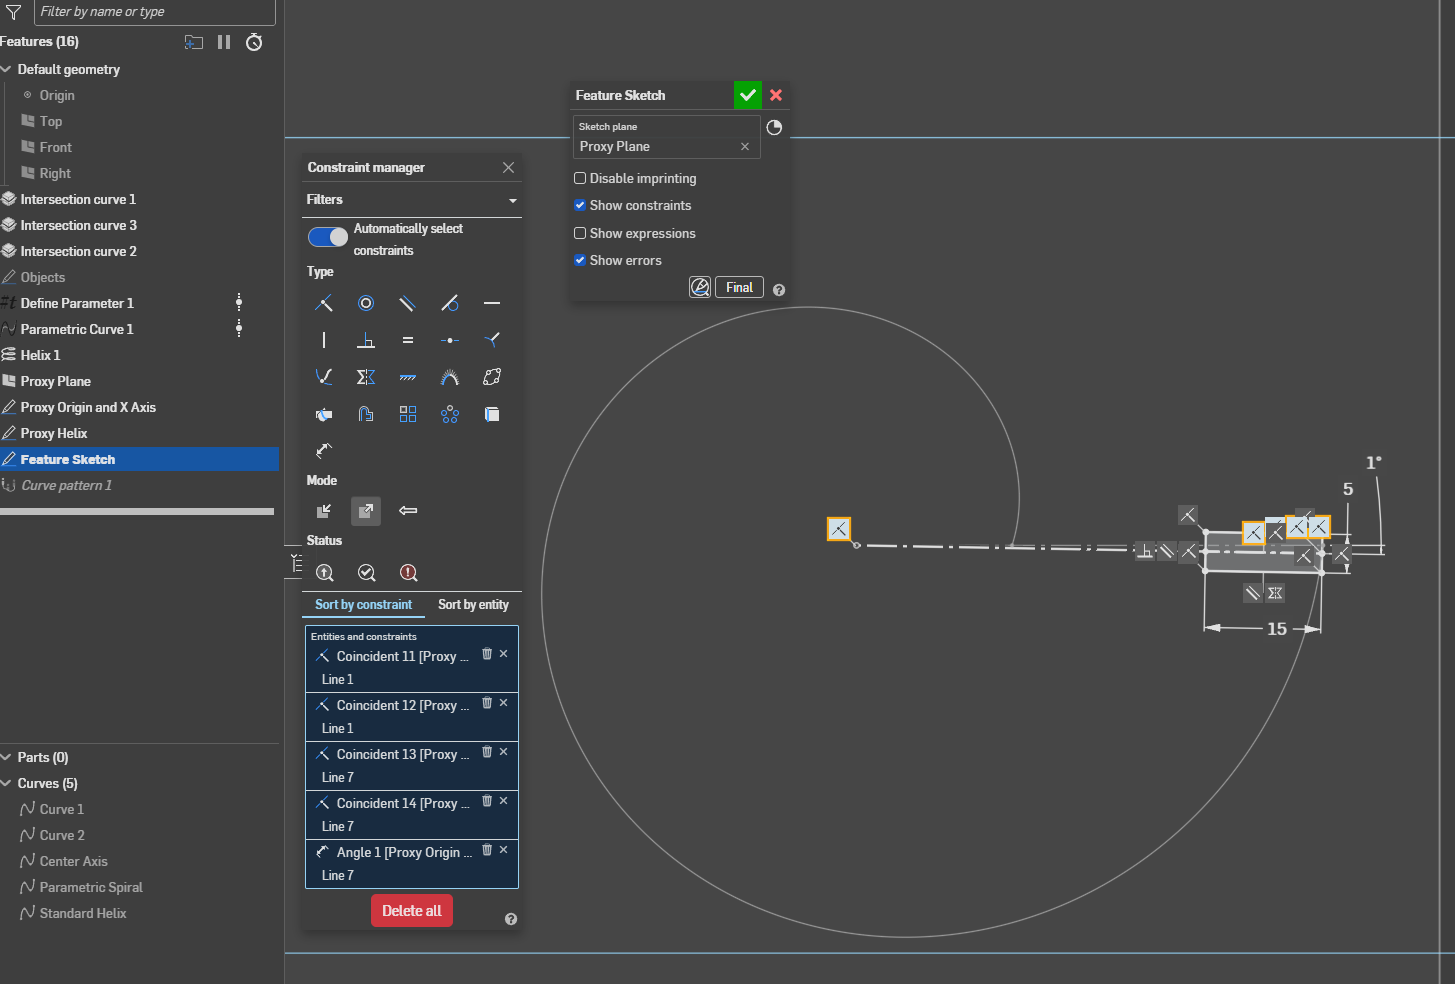Remove Coincident 12 from list with X

click(504, 703)
